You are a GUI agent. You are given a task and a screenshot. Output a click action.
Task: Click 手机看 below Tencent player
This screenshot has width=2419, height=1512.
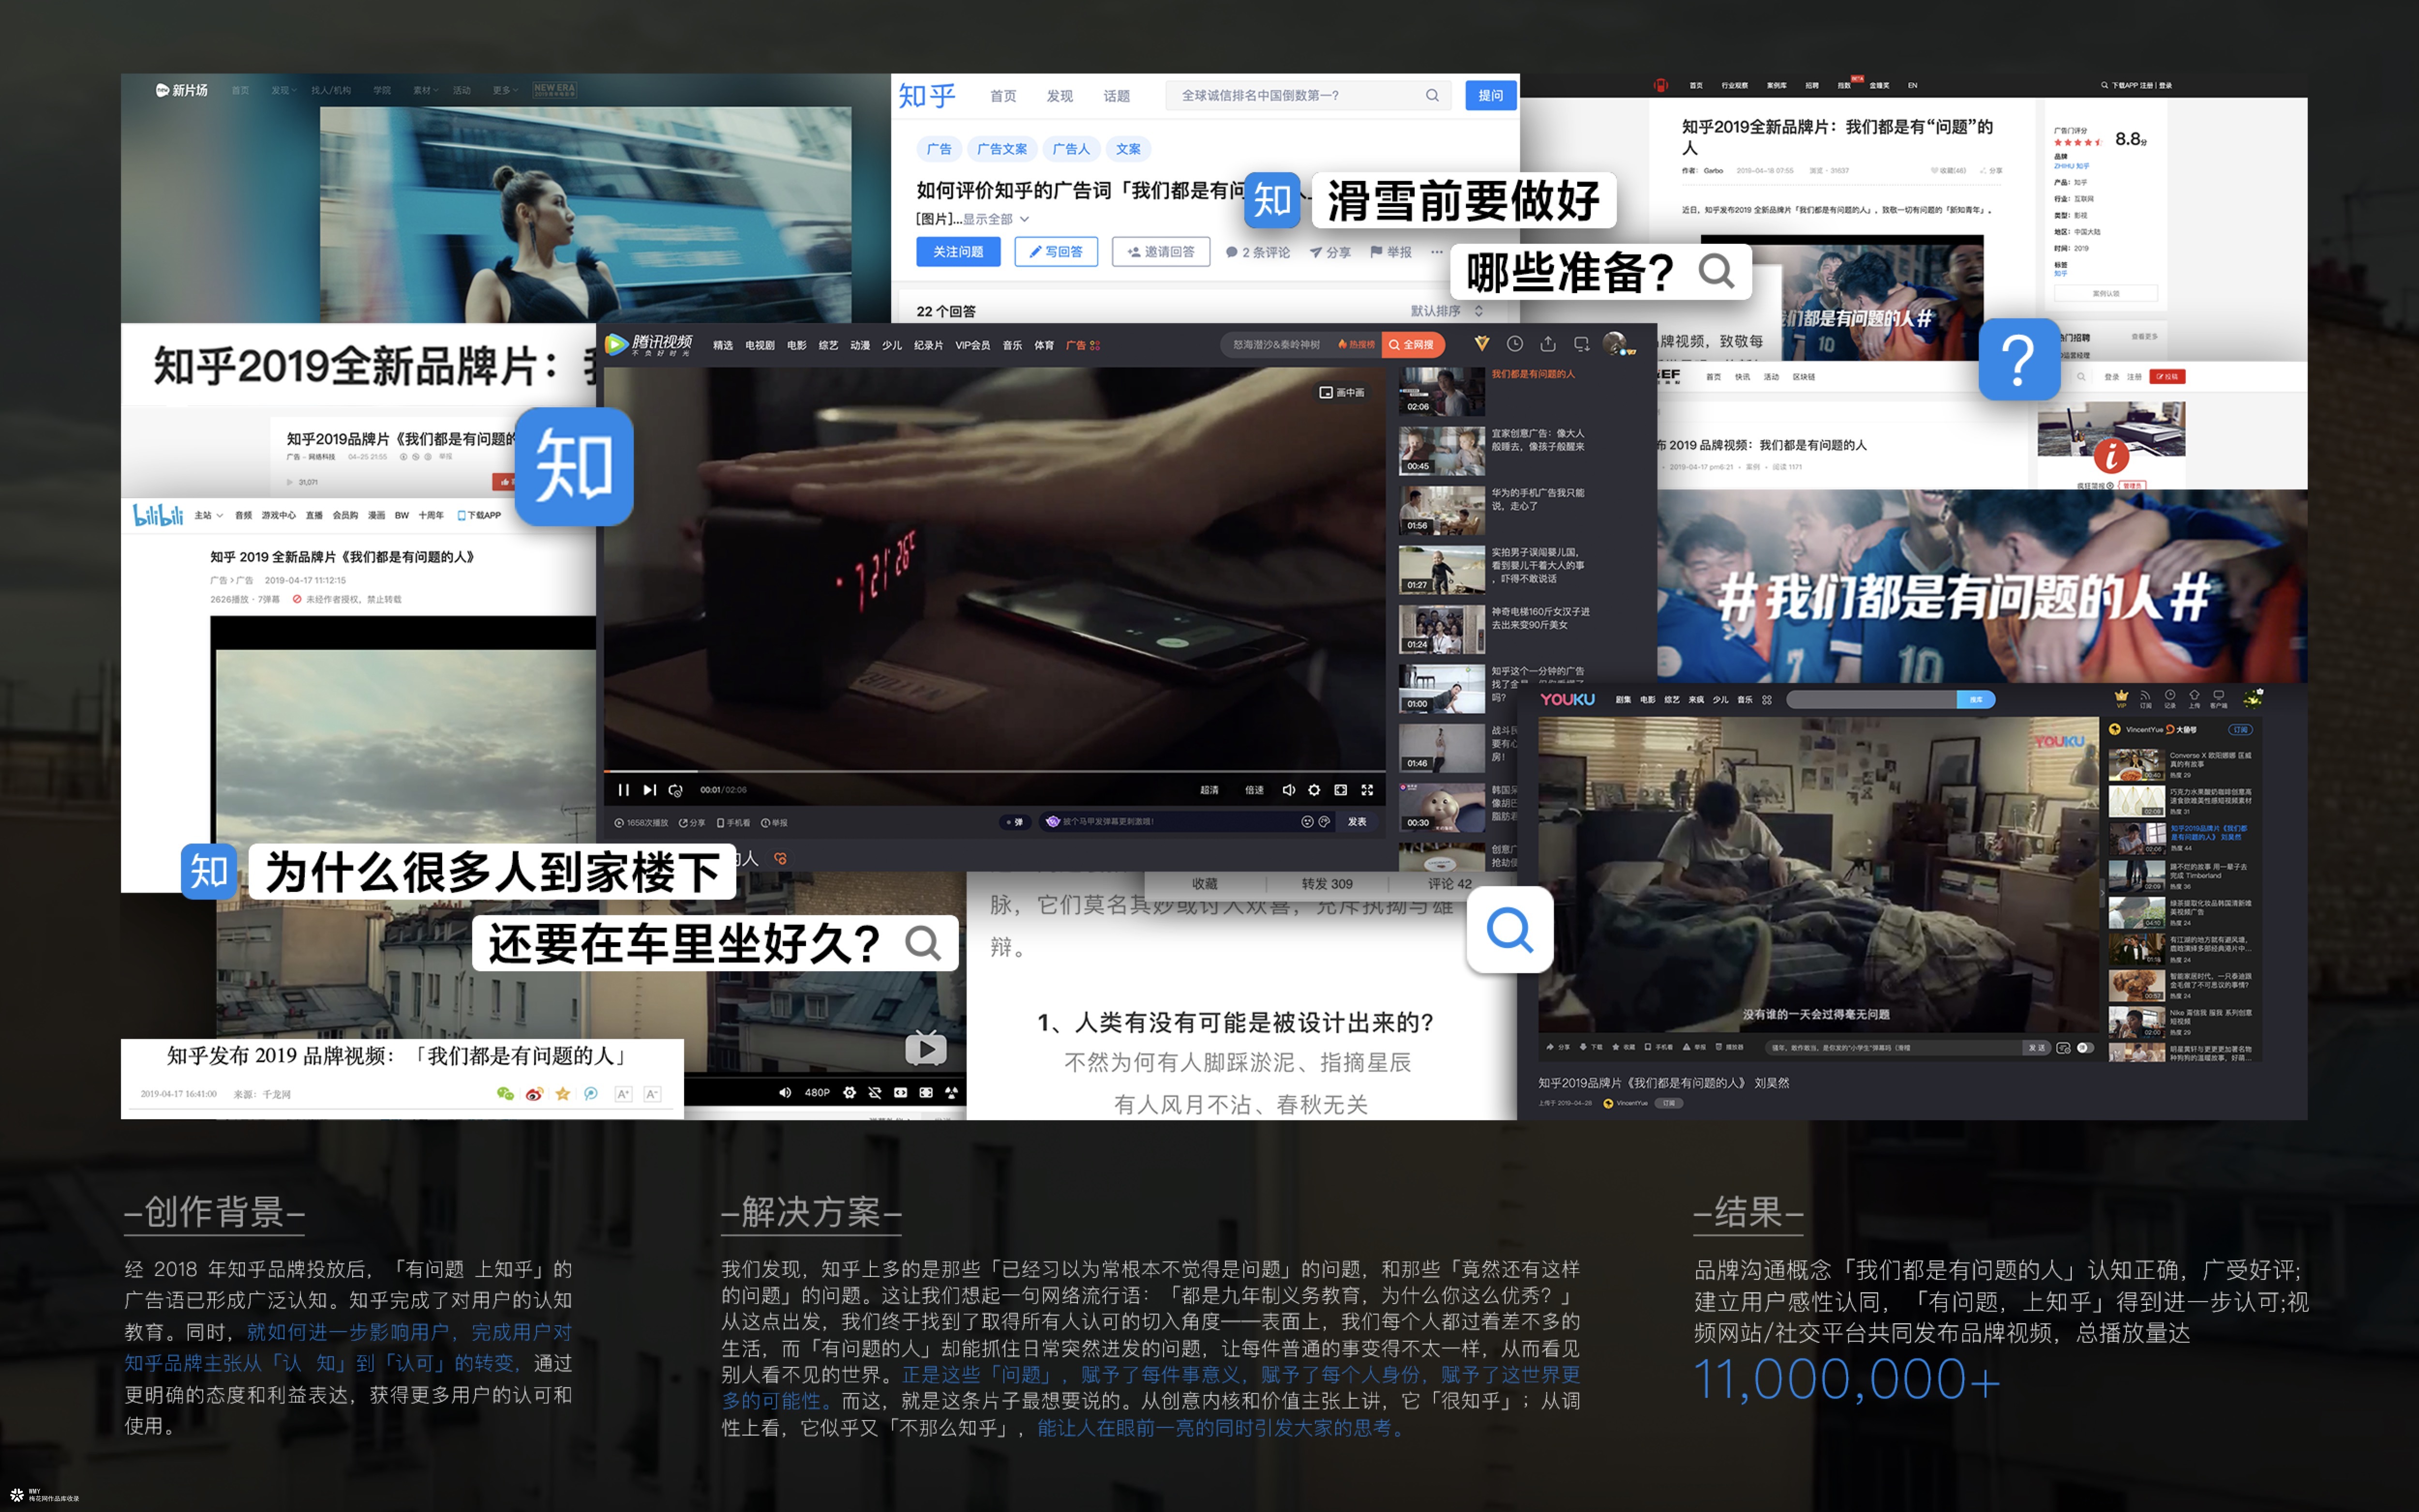(x=733, y=823)
